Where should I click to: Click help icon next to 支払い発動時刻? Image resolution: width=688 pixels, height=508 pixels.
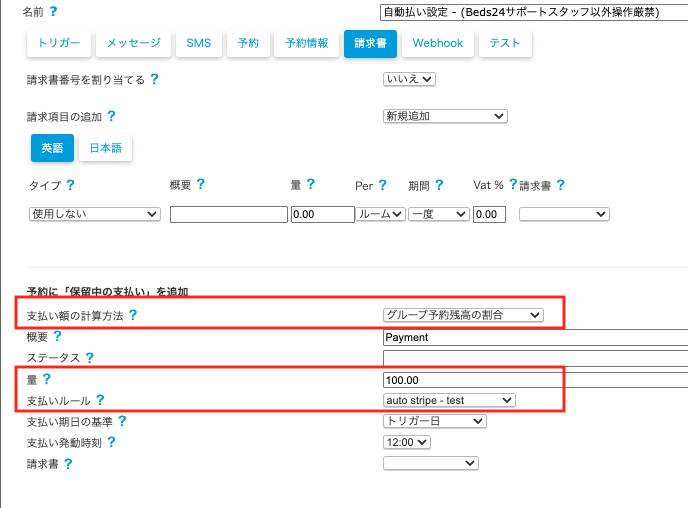click(x=111, y=442)
